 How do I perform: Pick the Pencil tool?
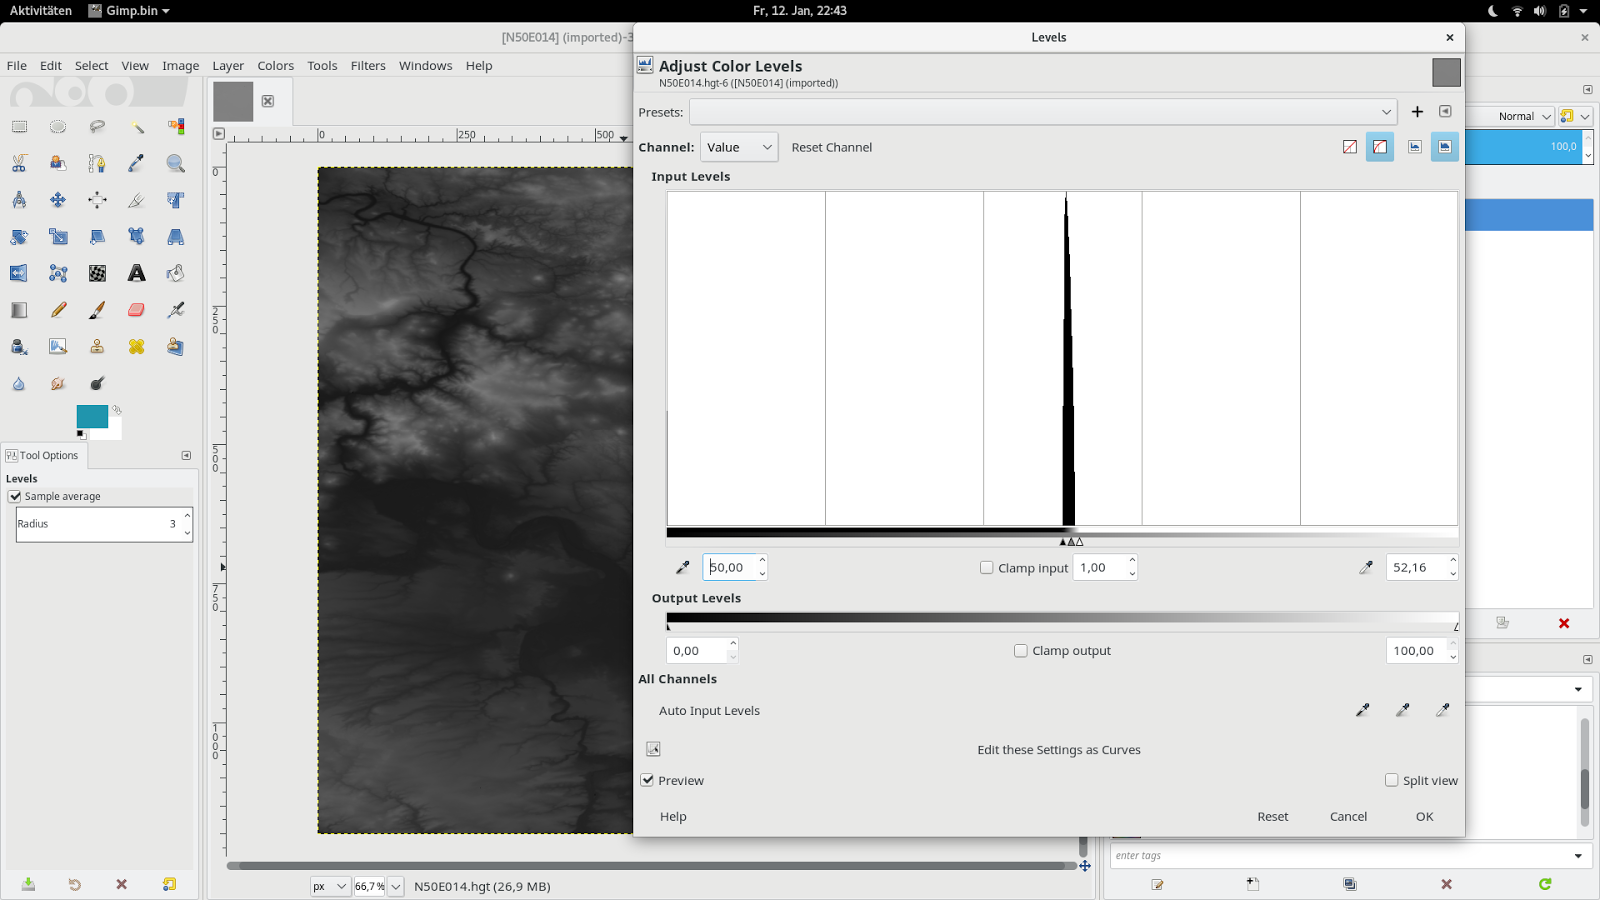[x=58, y=310]
